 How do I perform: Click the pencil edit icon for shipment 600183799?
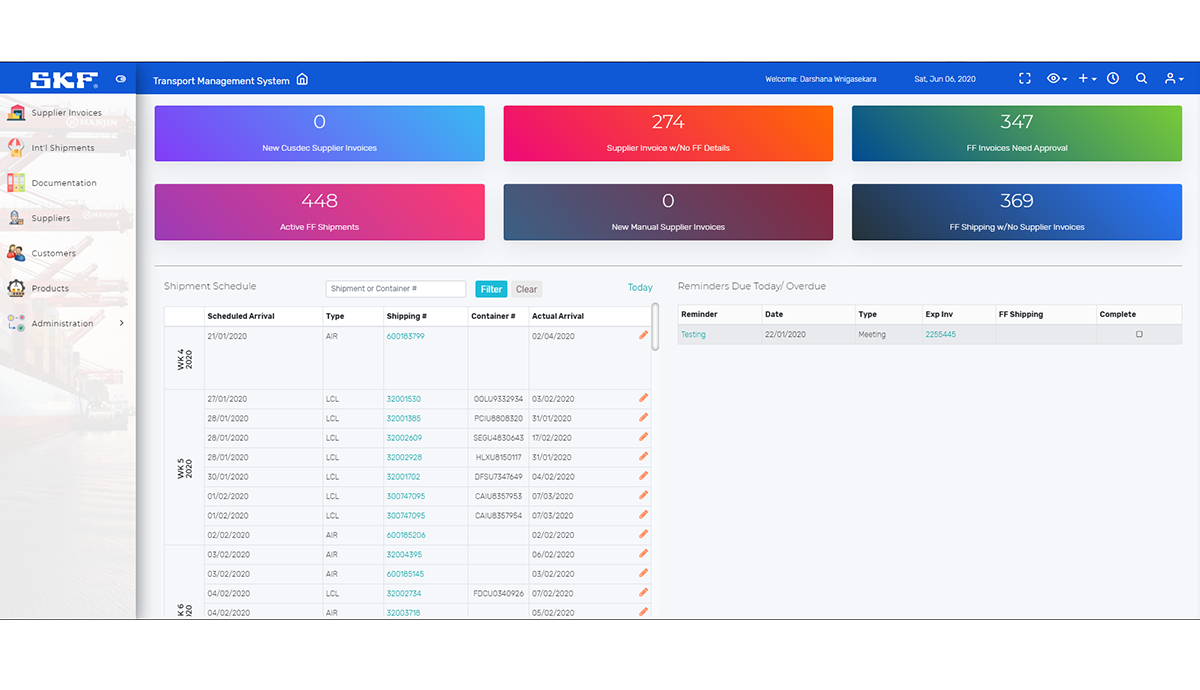[644, 336]
